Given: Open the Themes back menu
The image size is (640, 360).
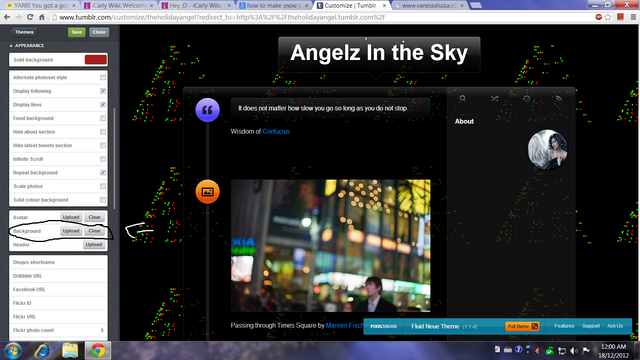Looking at the screenshot, I should click(x=23, y=32).
